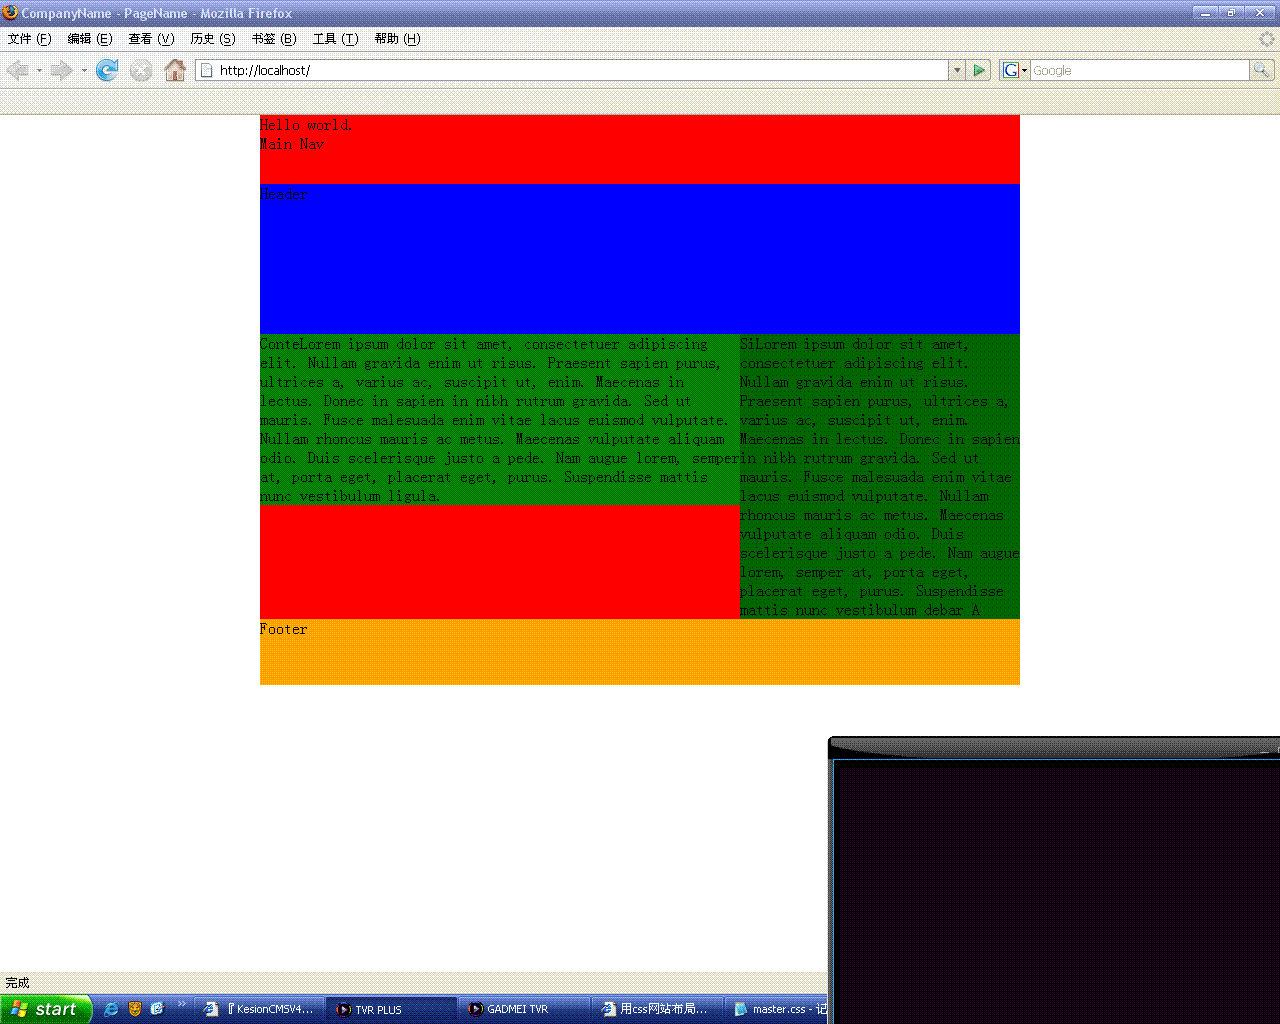Open the back history dropdown arrow
Screen dimensions: 1280x1024
tap(39, 70)
